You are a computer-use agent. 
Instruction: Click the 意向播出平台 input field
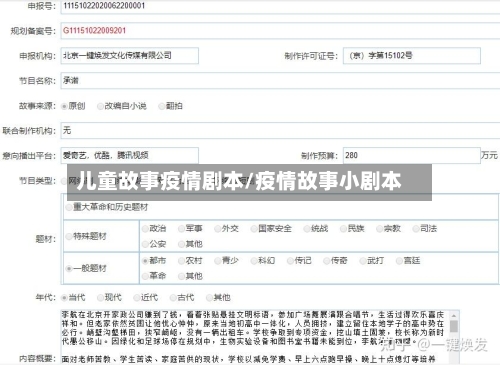(x=130, y=155)
